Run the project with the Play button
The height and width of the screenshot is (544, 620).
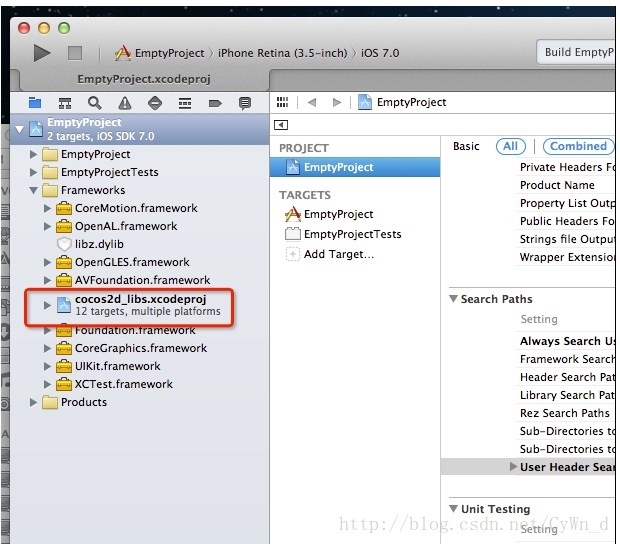click(x=42, y=53)
